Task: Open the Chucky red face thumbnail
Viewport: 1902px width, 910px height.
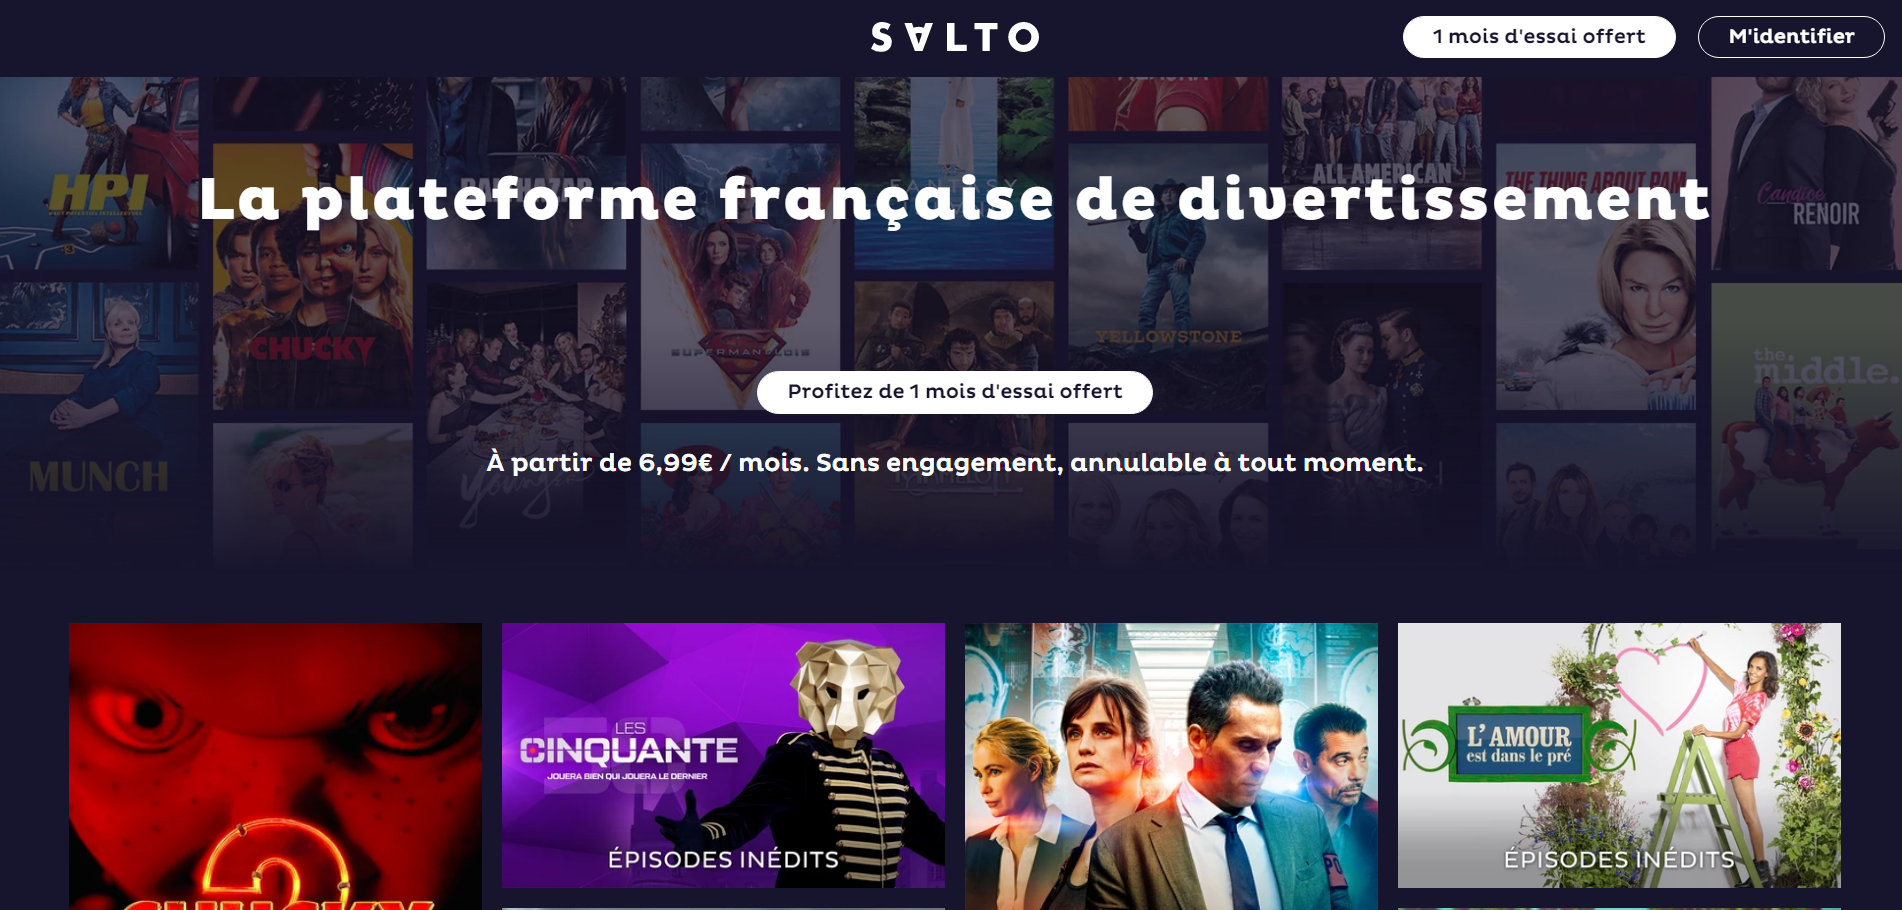Action: [275, 766]
